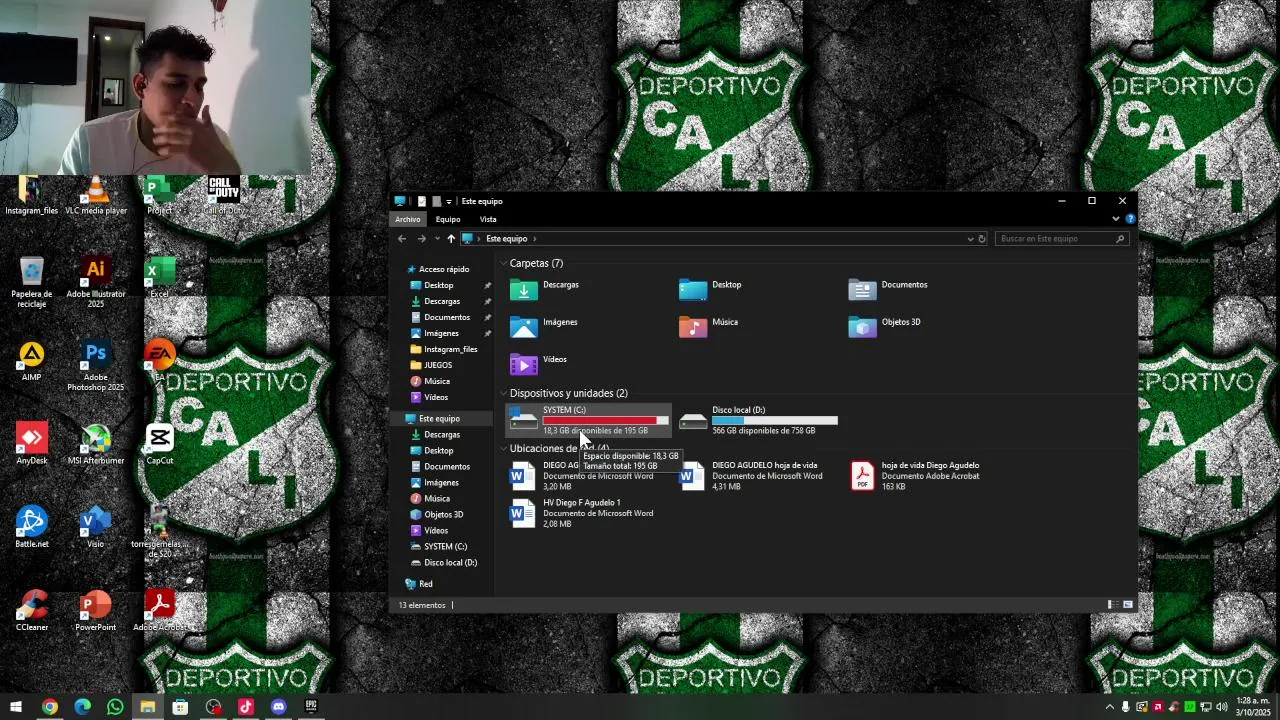Collapse the Ubicaciones de red group
Screen dimensions: 1280x720
(503, 449)
